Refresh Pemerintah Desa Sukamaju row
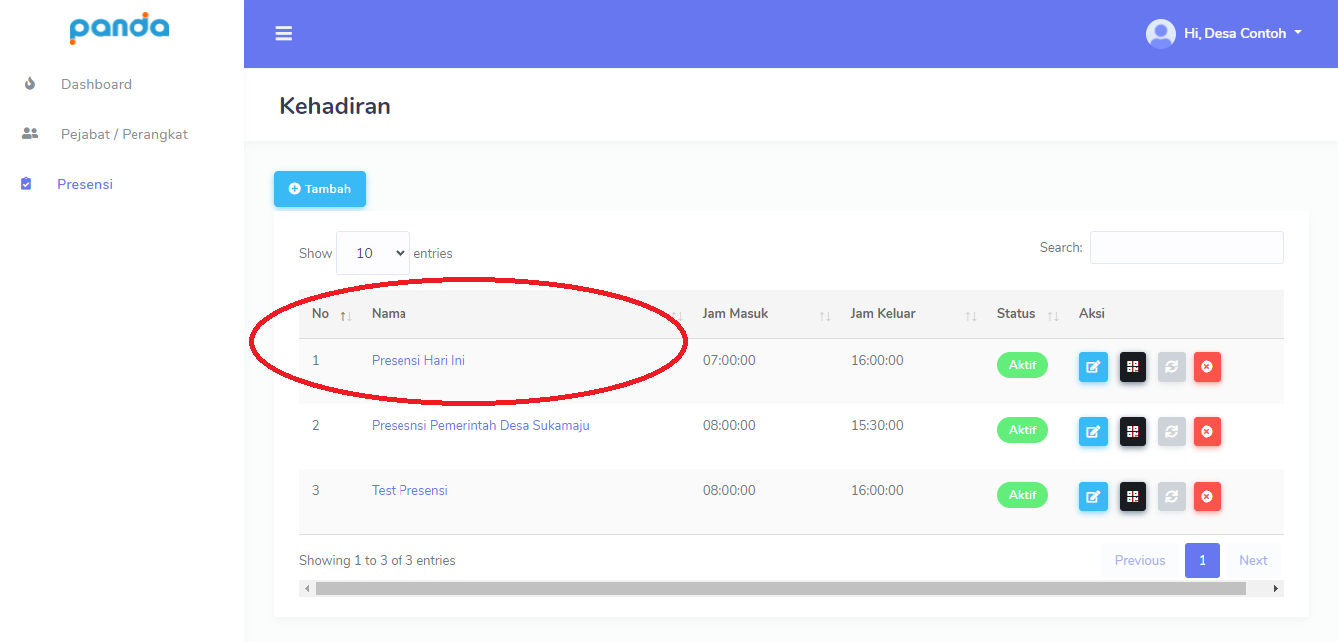The width and height of the screenshot is (1338, 642). pos(1171,432)
